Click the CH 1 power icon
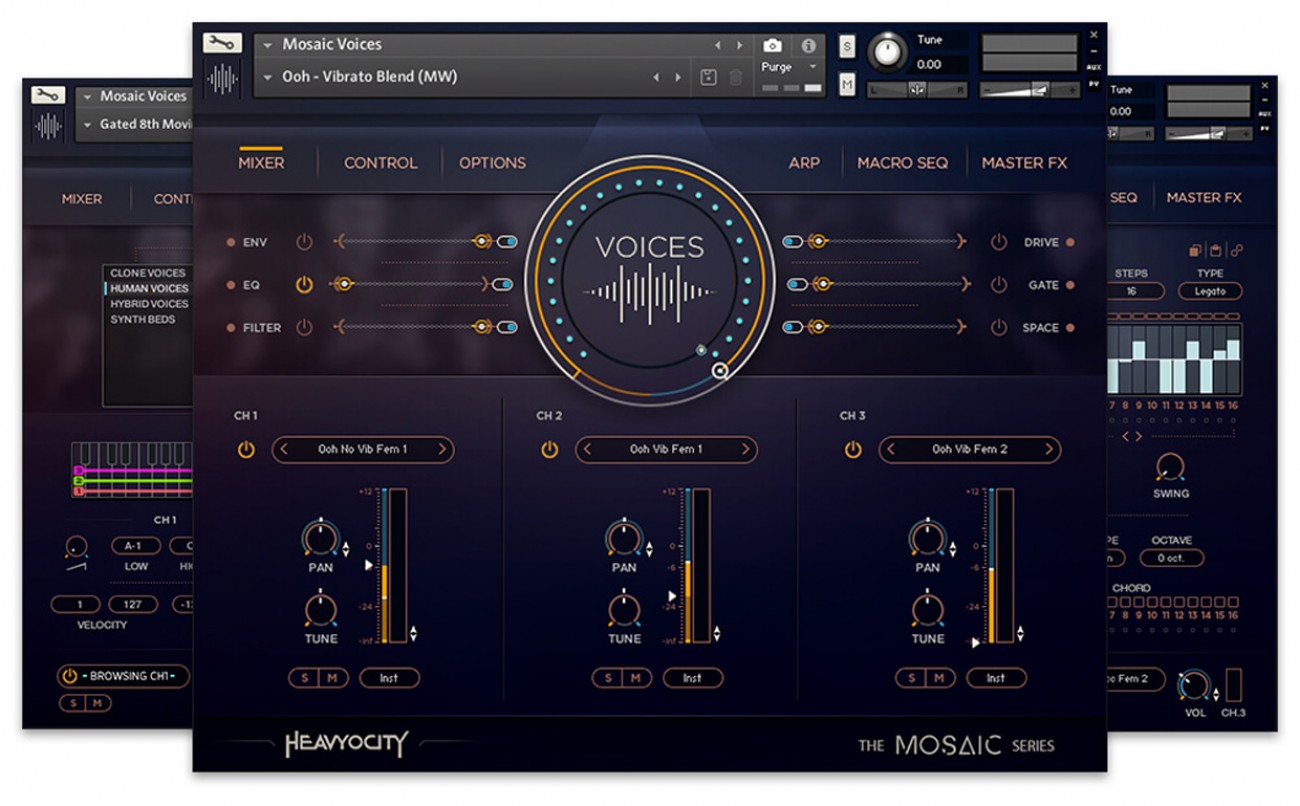 246,450
